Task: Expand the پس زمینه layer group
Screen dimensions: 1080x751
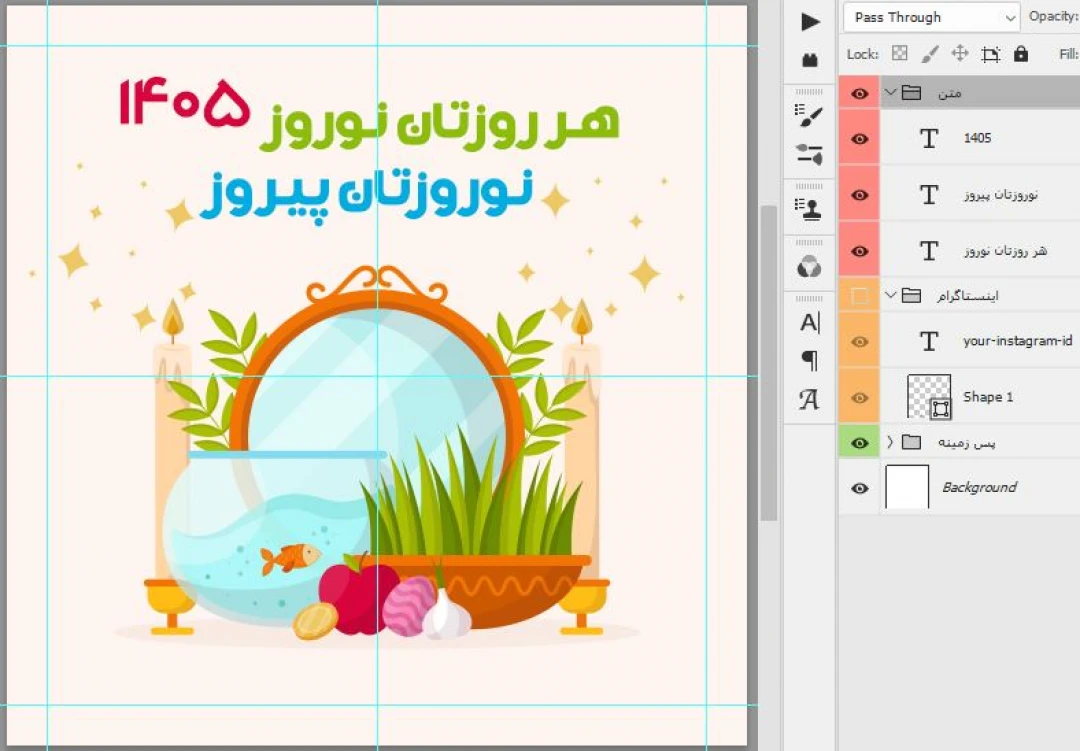Action: point(890,442)
